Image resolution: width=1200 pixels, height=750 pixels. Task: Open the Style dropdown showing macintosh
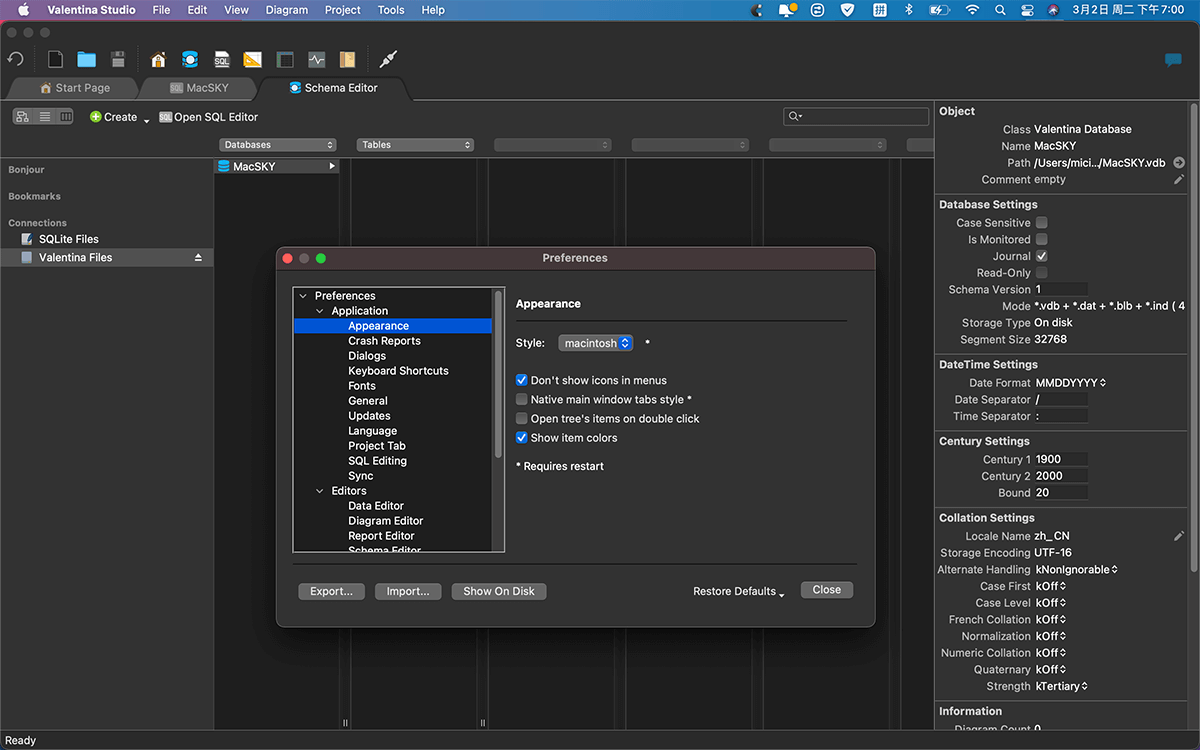click(596, 343)
